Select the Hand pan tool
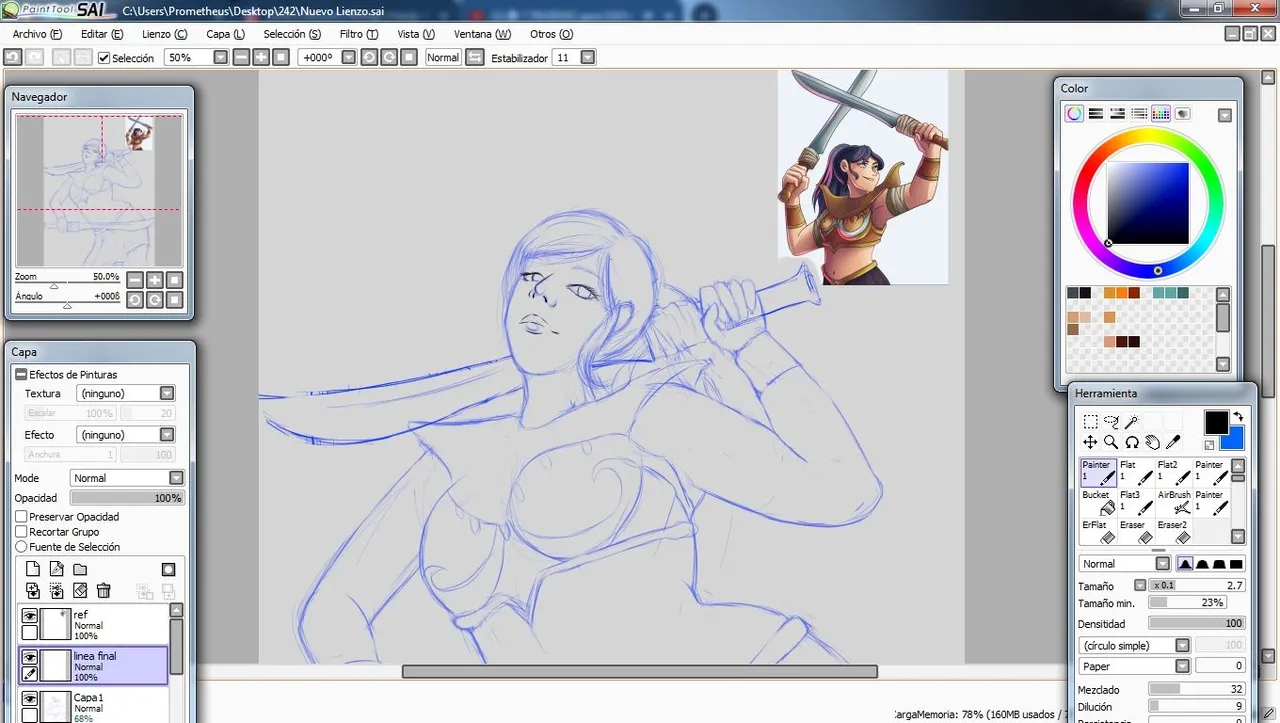1280x723 pixels. pos(1153,442)
